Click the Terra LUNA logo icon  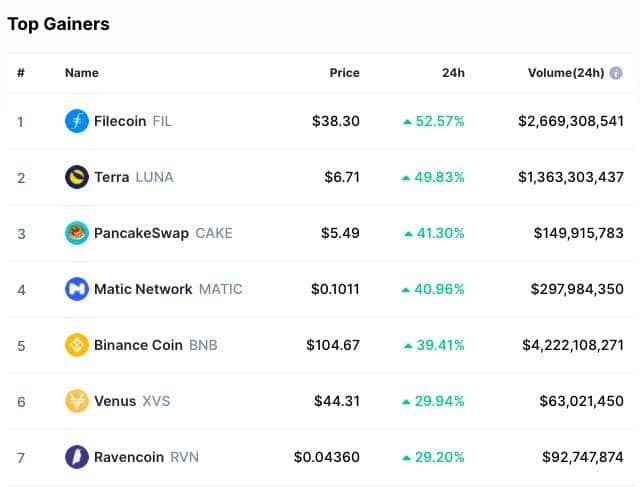(x=77, y=177)
